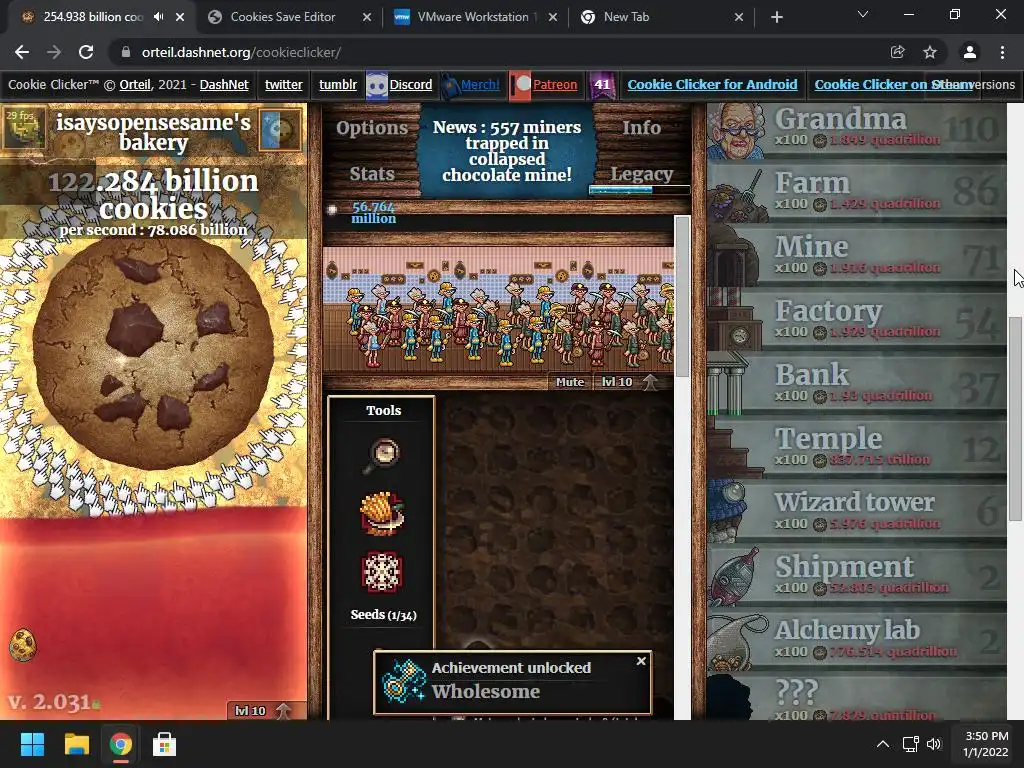Click the Freeze garden snowflake tool

(x=382, y=573)
